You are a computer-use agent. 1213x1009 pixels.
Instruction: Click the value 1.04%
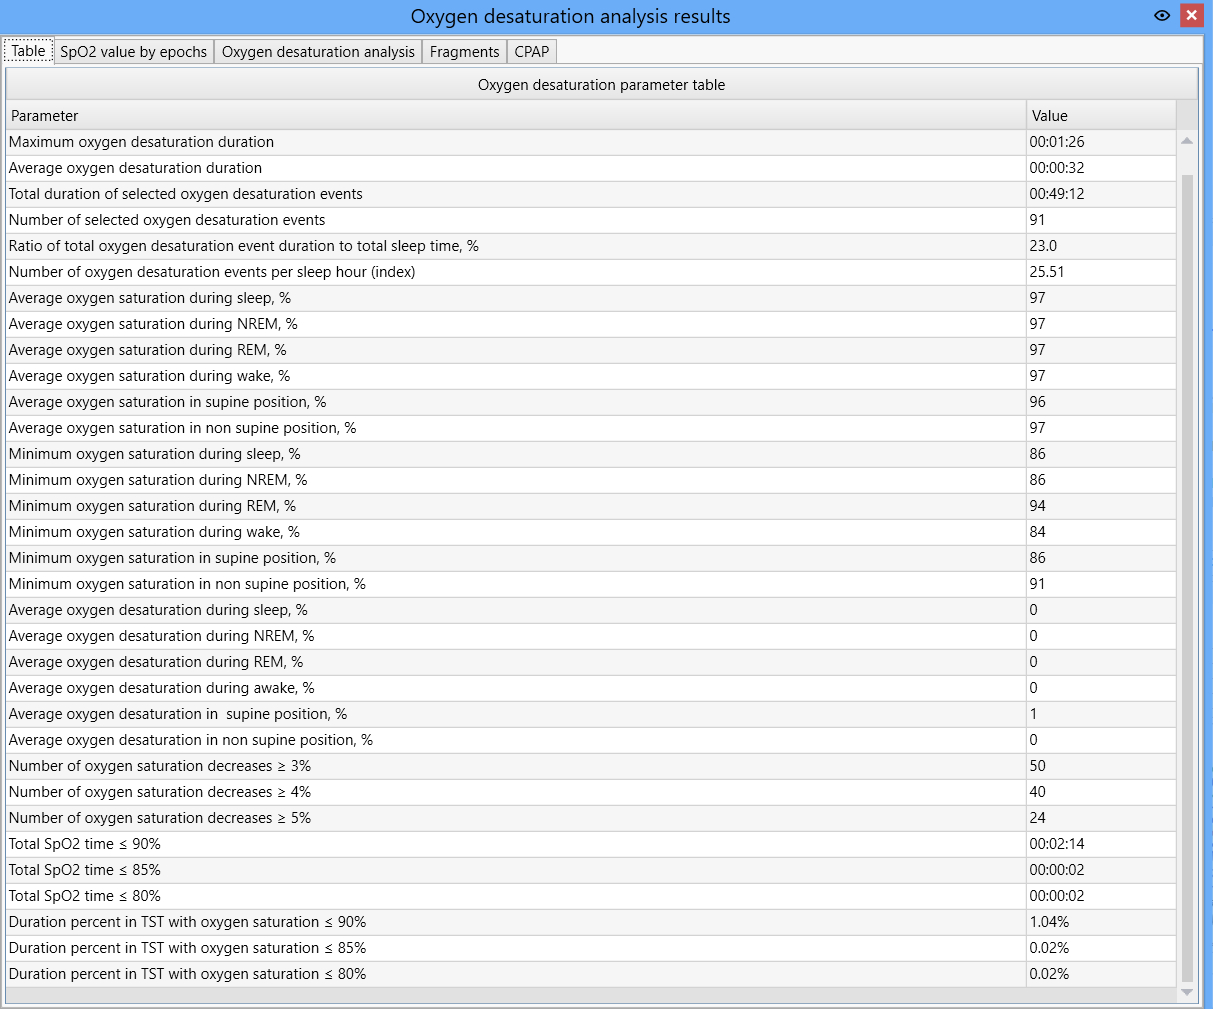pos(1049,922)
